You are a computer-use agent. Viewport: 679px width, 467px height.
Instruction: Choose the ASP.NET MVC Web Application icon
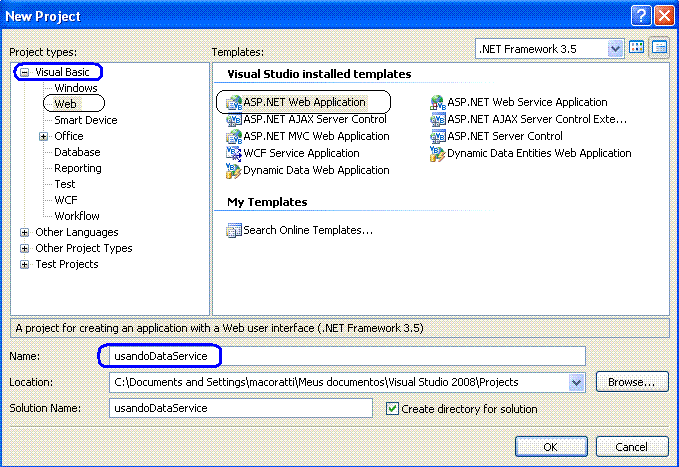[x=234, y=136]
